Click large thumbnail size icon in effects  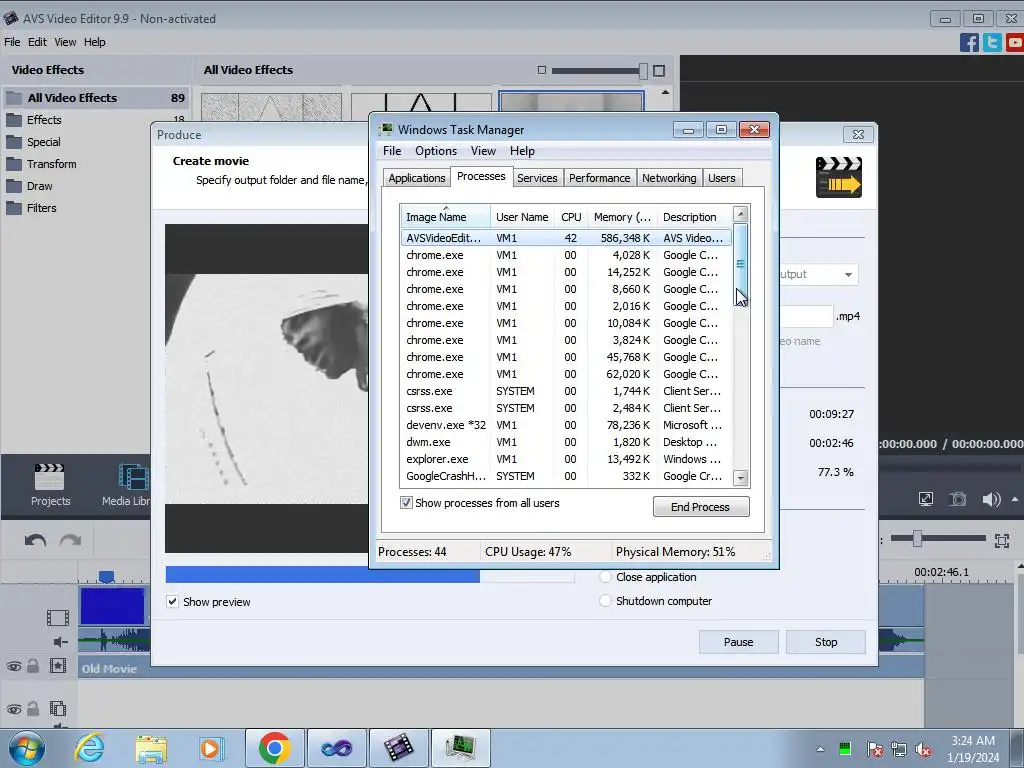659,70
